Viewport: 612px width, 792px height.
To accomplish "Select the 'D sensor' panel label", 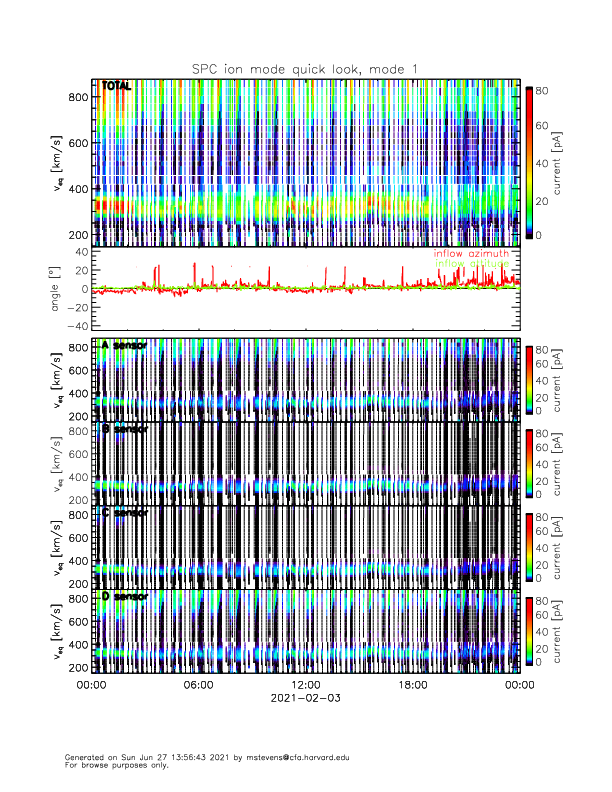I will [x=124, y=597].
